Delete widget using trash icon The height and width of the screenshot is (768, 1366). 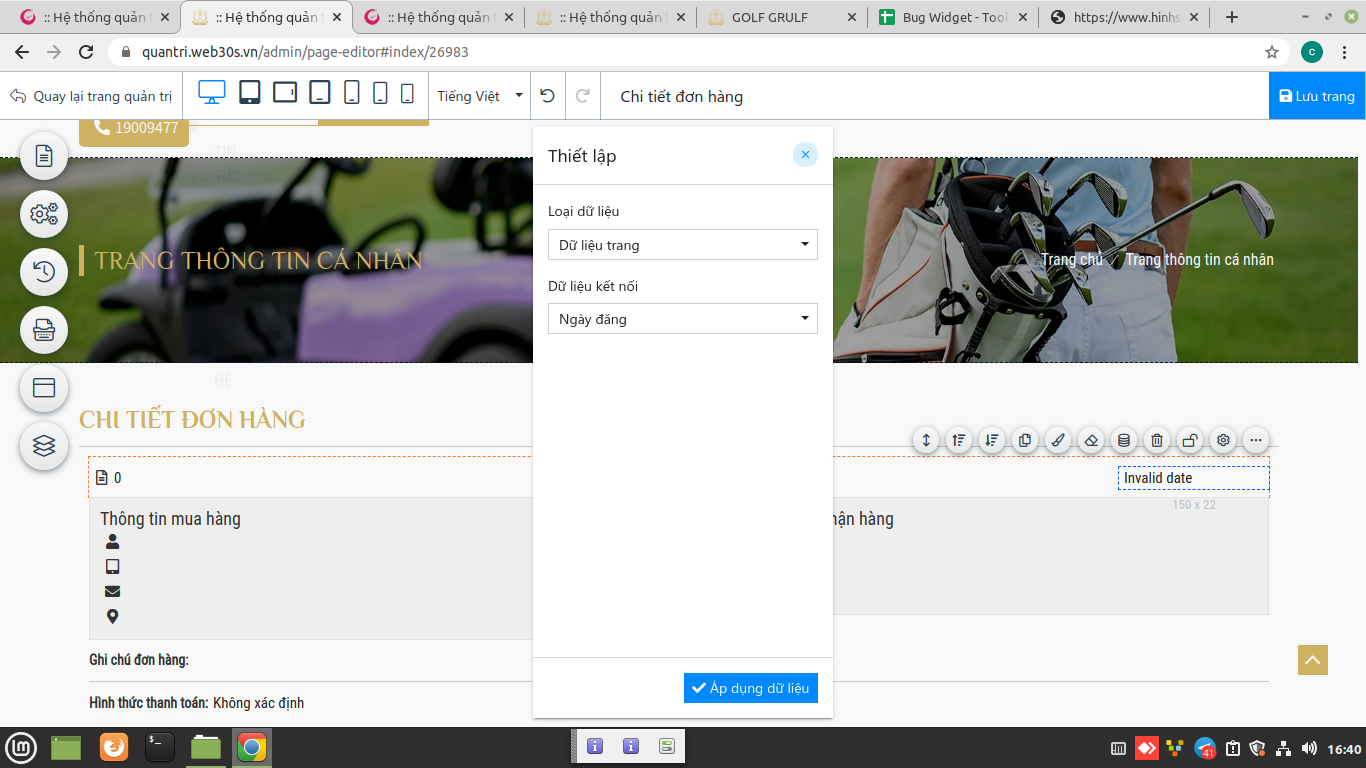coord(1157,440)
